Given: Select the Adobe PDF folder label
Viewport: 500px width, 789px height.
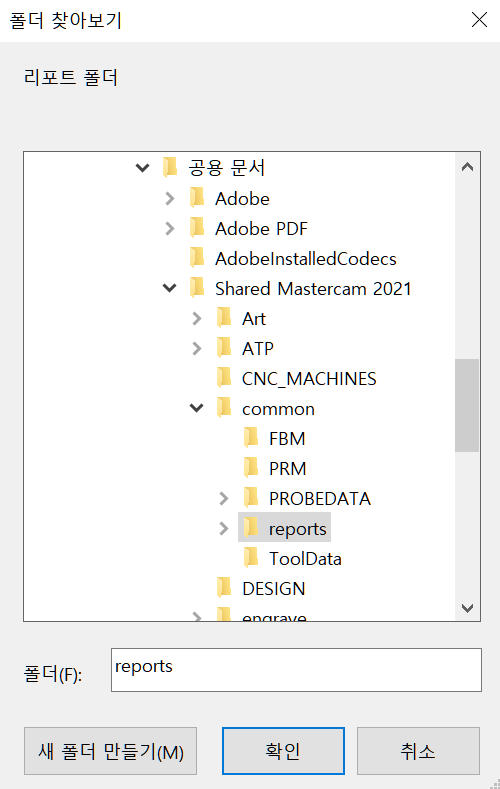Looking at the screenshot, I should tap(261, 229).
